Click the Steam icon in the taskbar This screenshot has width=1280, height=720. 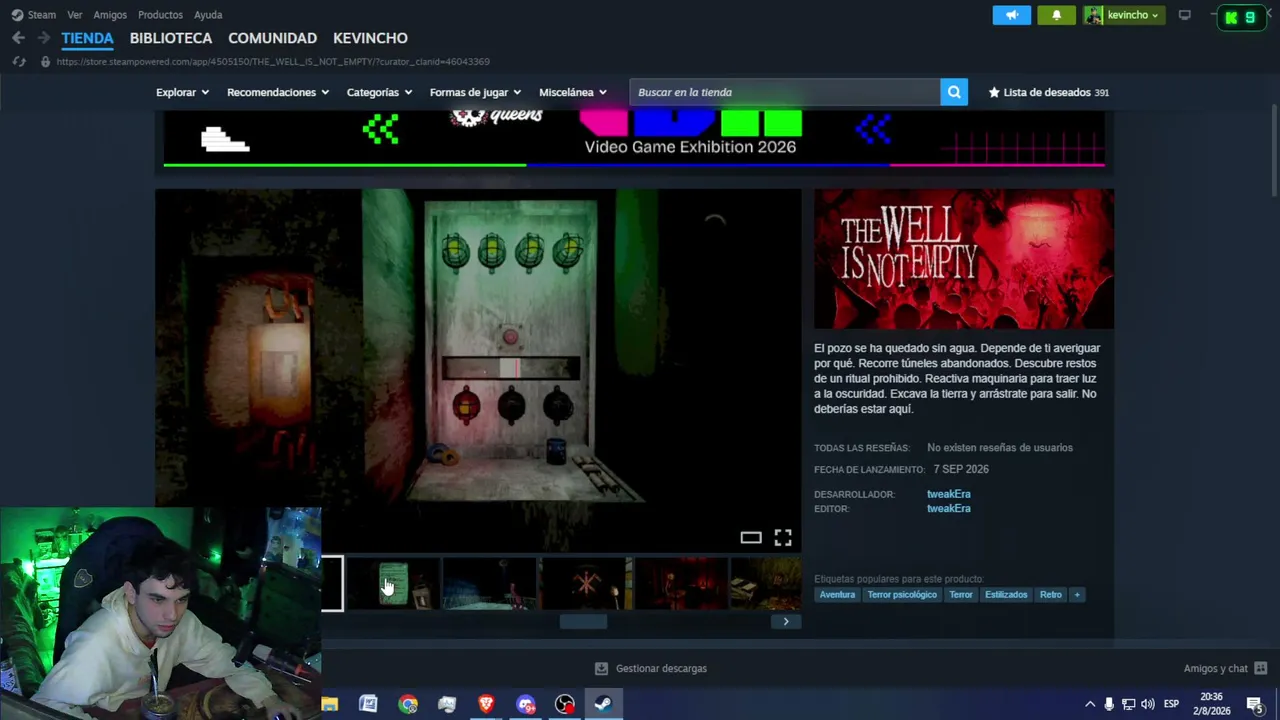603,704
